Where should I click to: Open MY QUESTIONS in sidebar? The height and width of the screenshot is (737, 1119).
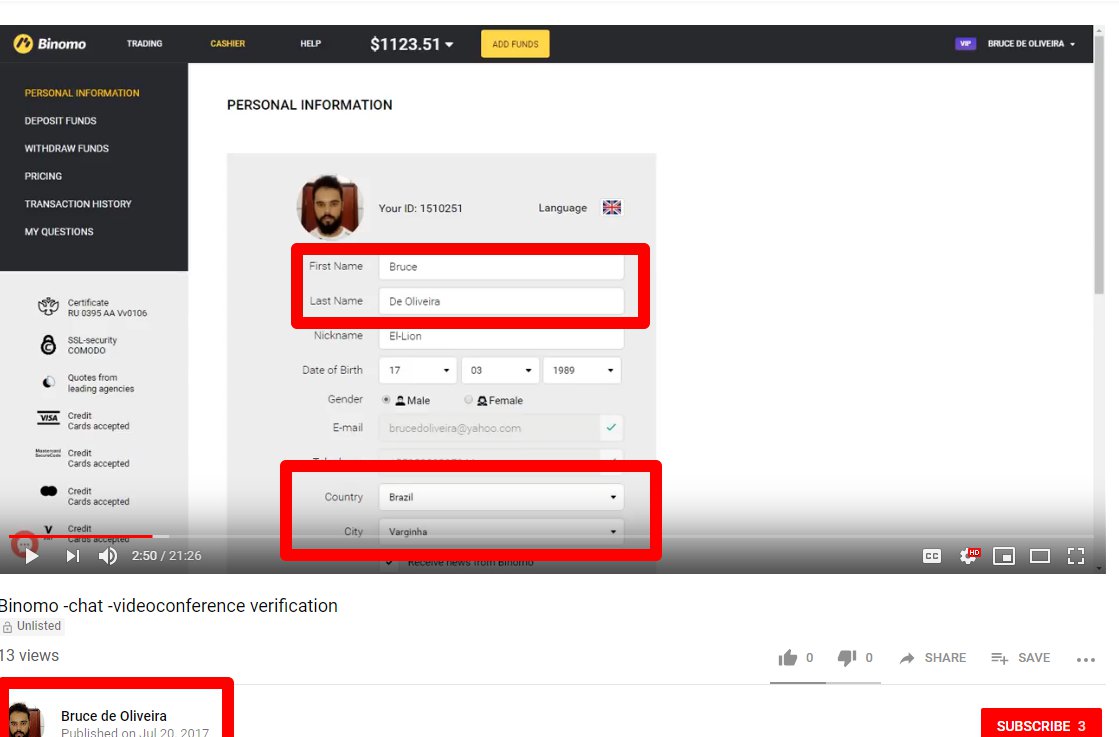pos(59,232)
